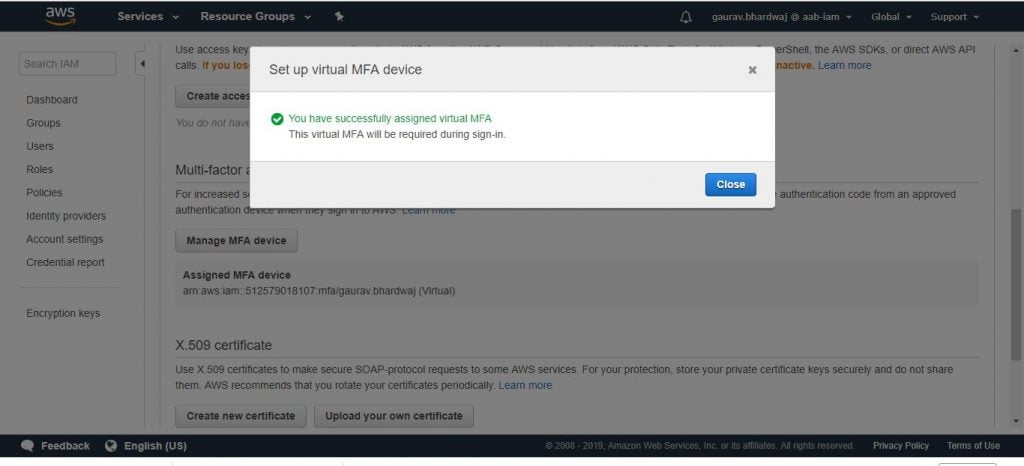Click the language globe icon

[111, 446]
